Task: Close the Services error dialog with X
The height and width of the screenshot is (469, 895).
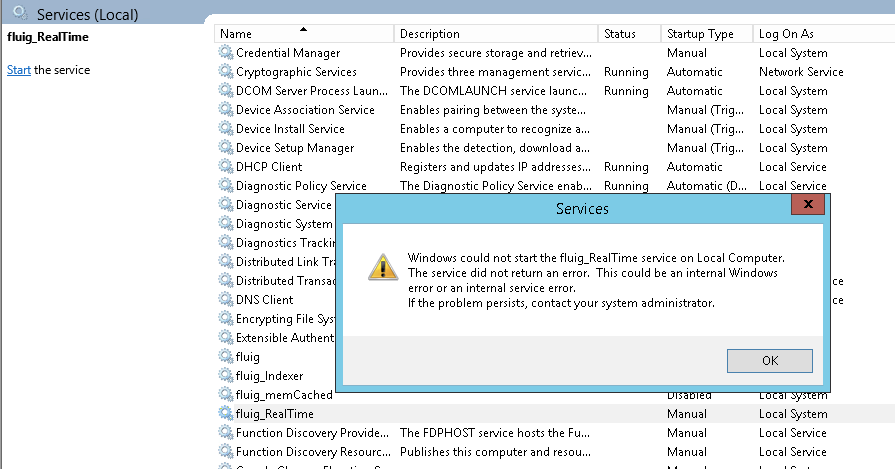Action: [808, 204]
